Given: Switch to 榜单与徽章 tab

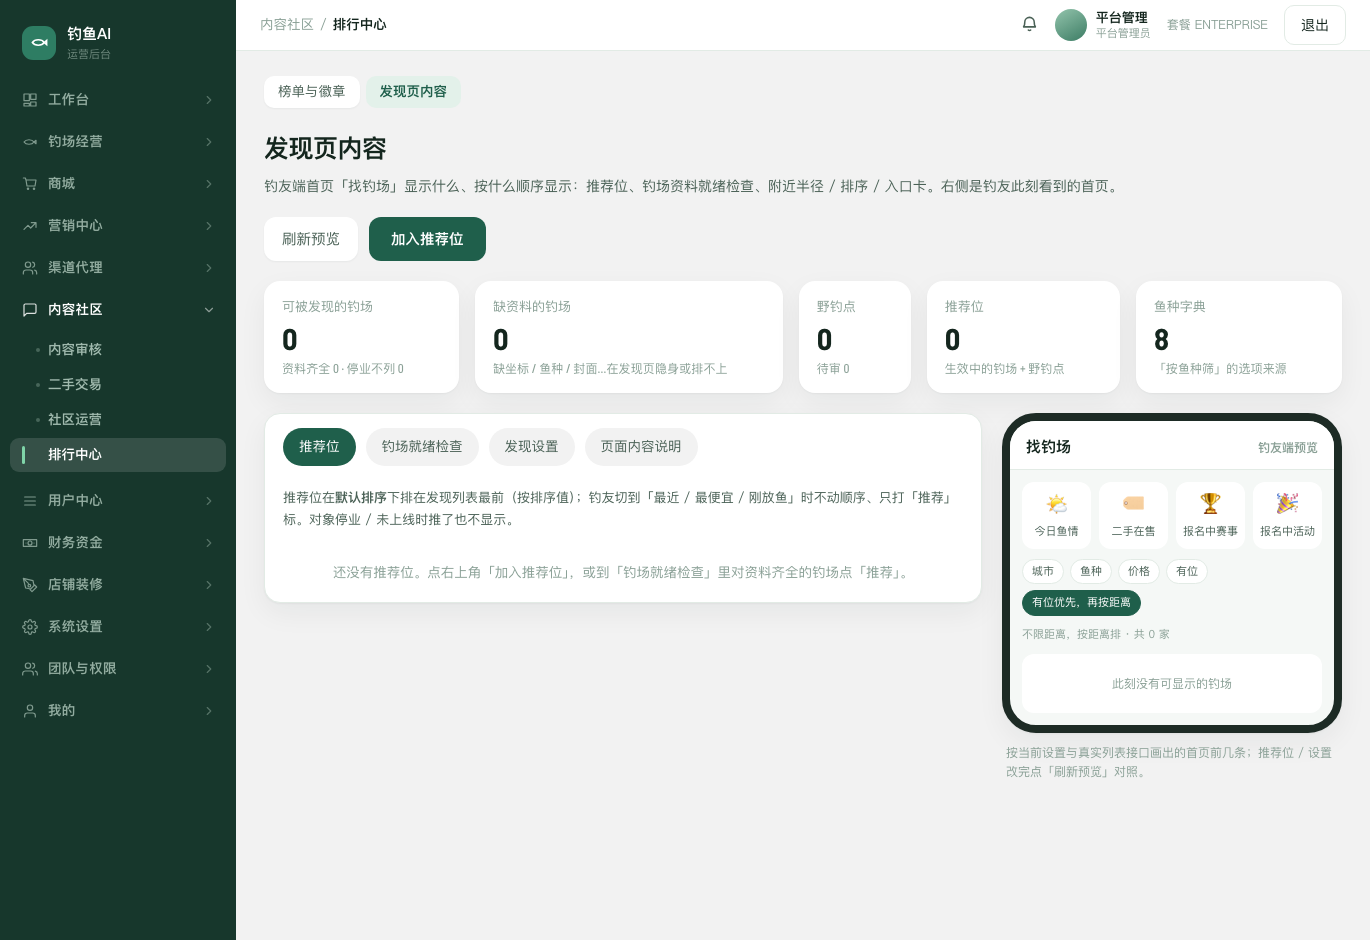Looking at the screenshot, I should click(x=312, y=92).
